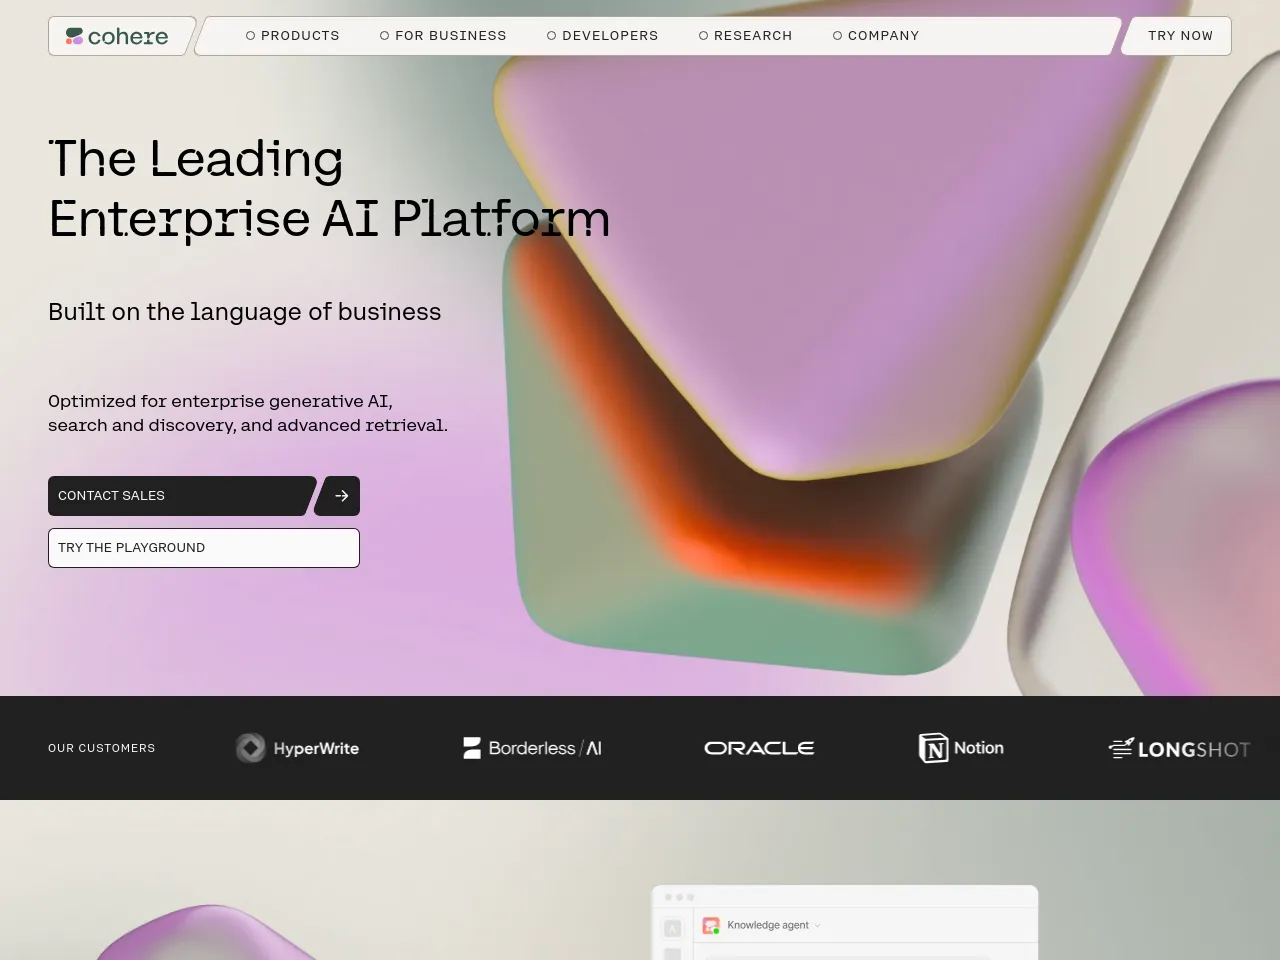Click the Cohere logo in header

click(x=117, y=36)
